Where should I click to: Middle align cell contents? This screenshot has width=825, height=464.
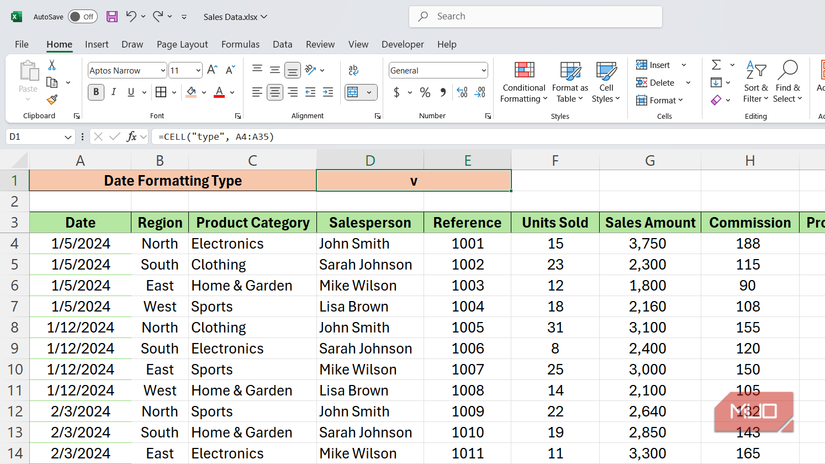click(275, 69)
